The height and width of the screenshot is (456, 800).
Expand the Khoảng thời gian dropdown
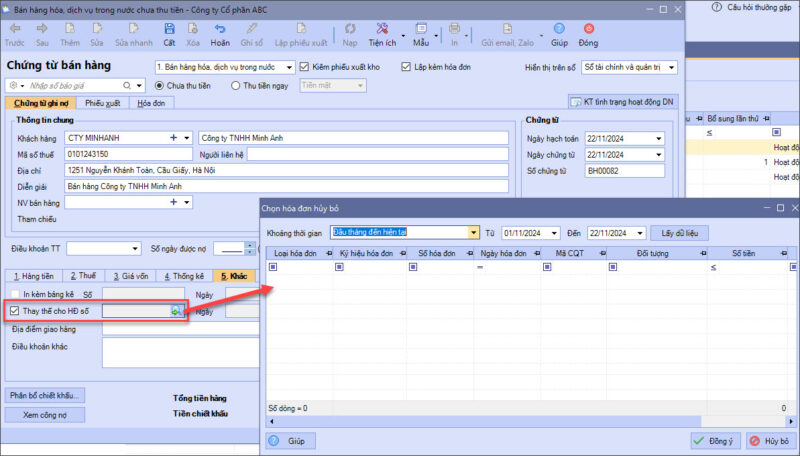[474, 232]
